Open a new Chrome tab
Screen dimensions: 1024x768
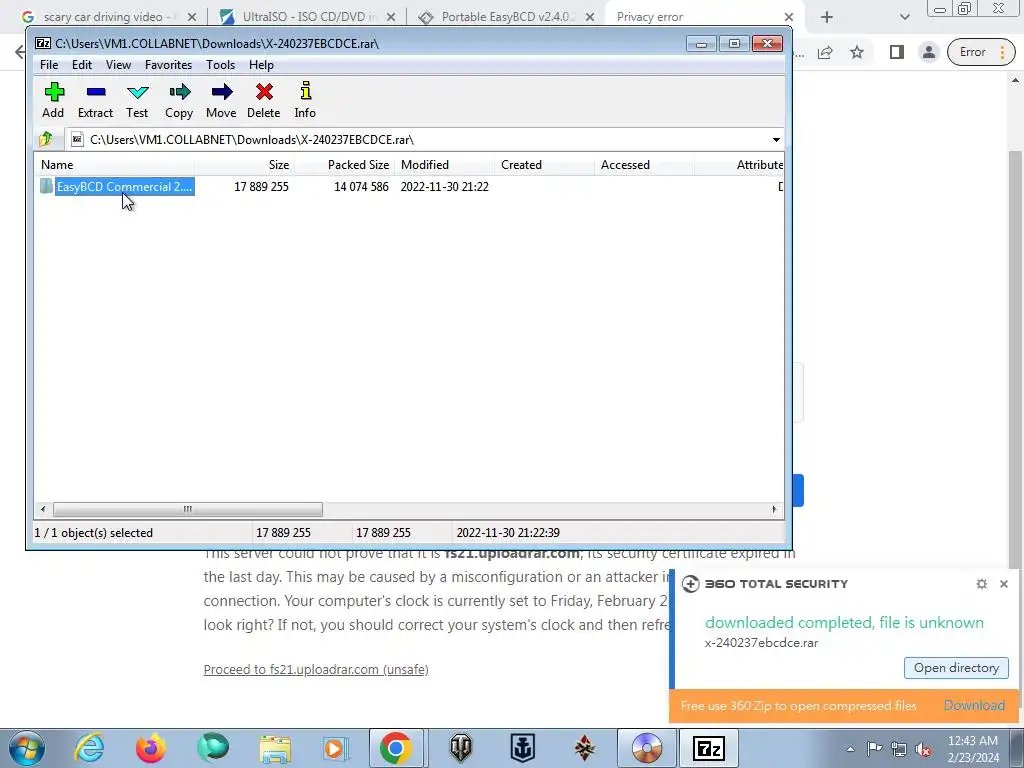[x=827, y=17]
